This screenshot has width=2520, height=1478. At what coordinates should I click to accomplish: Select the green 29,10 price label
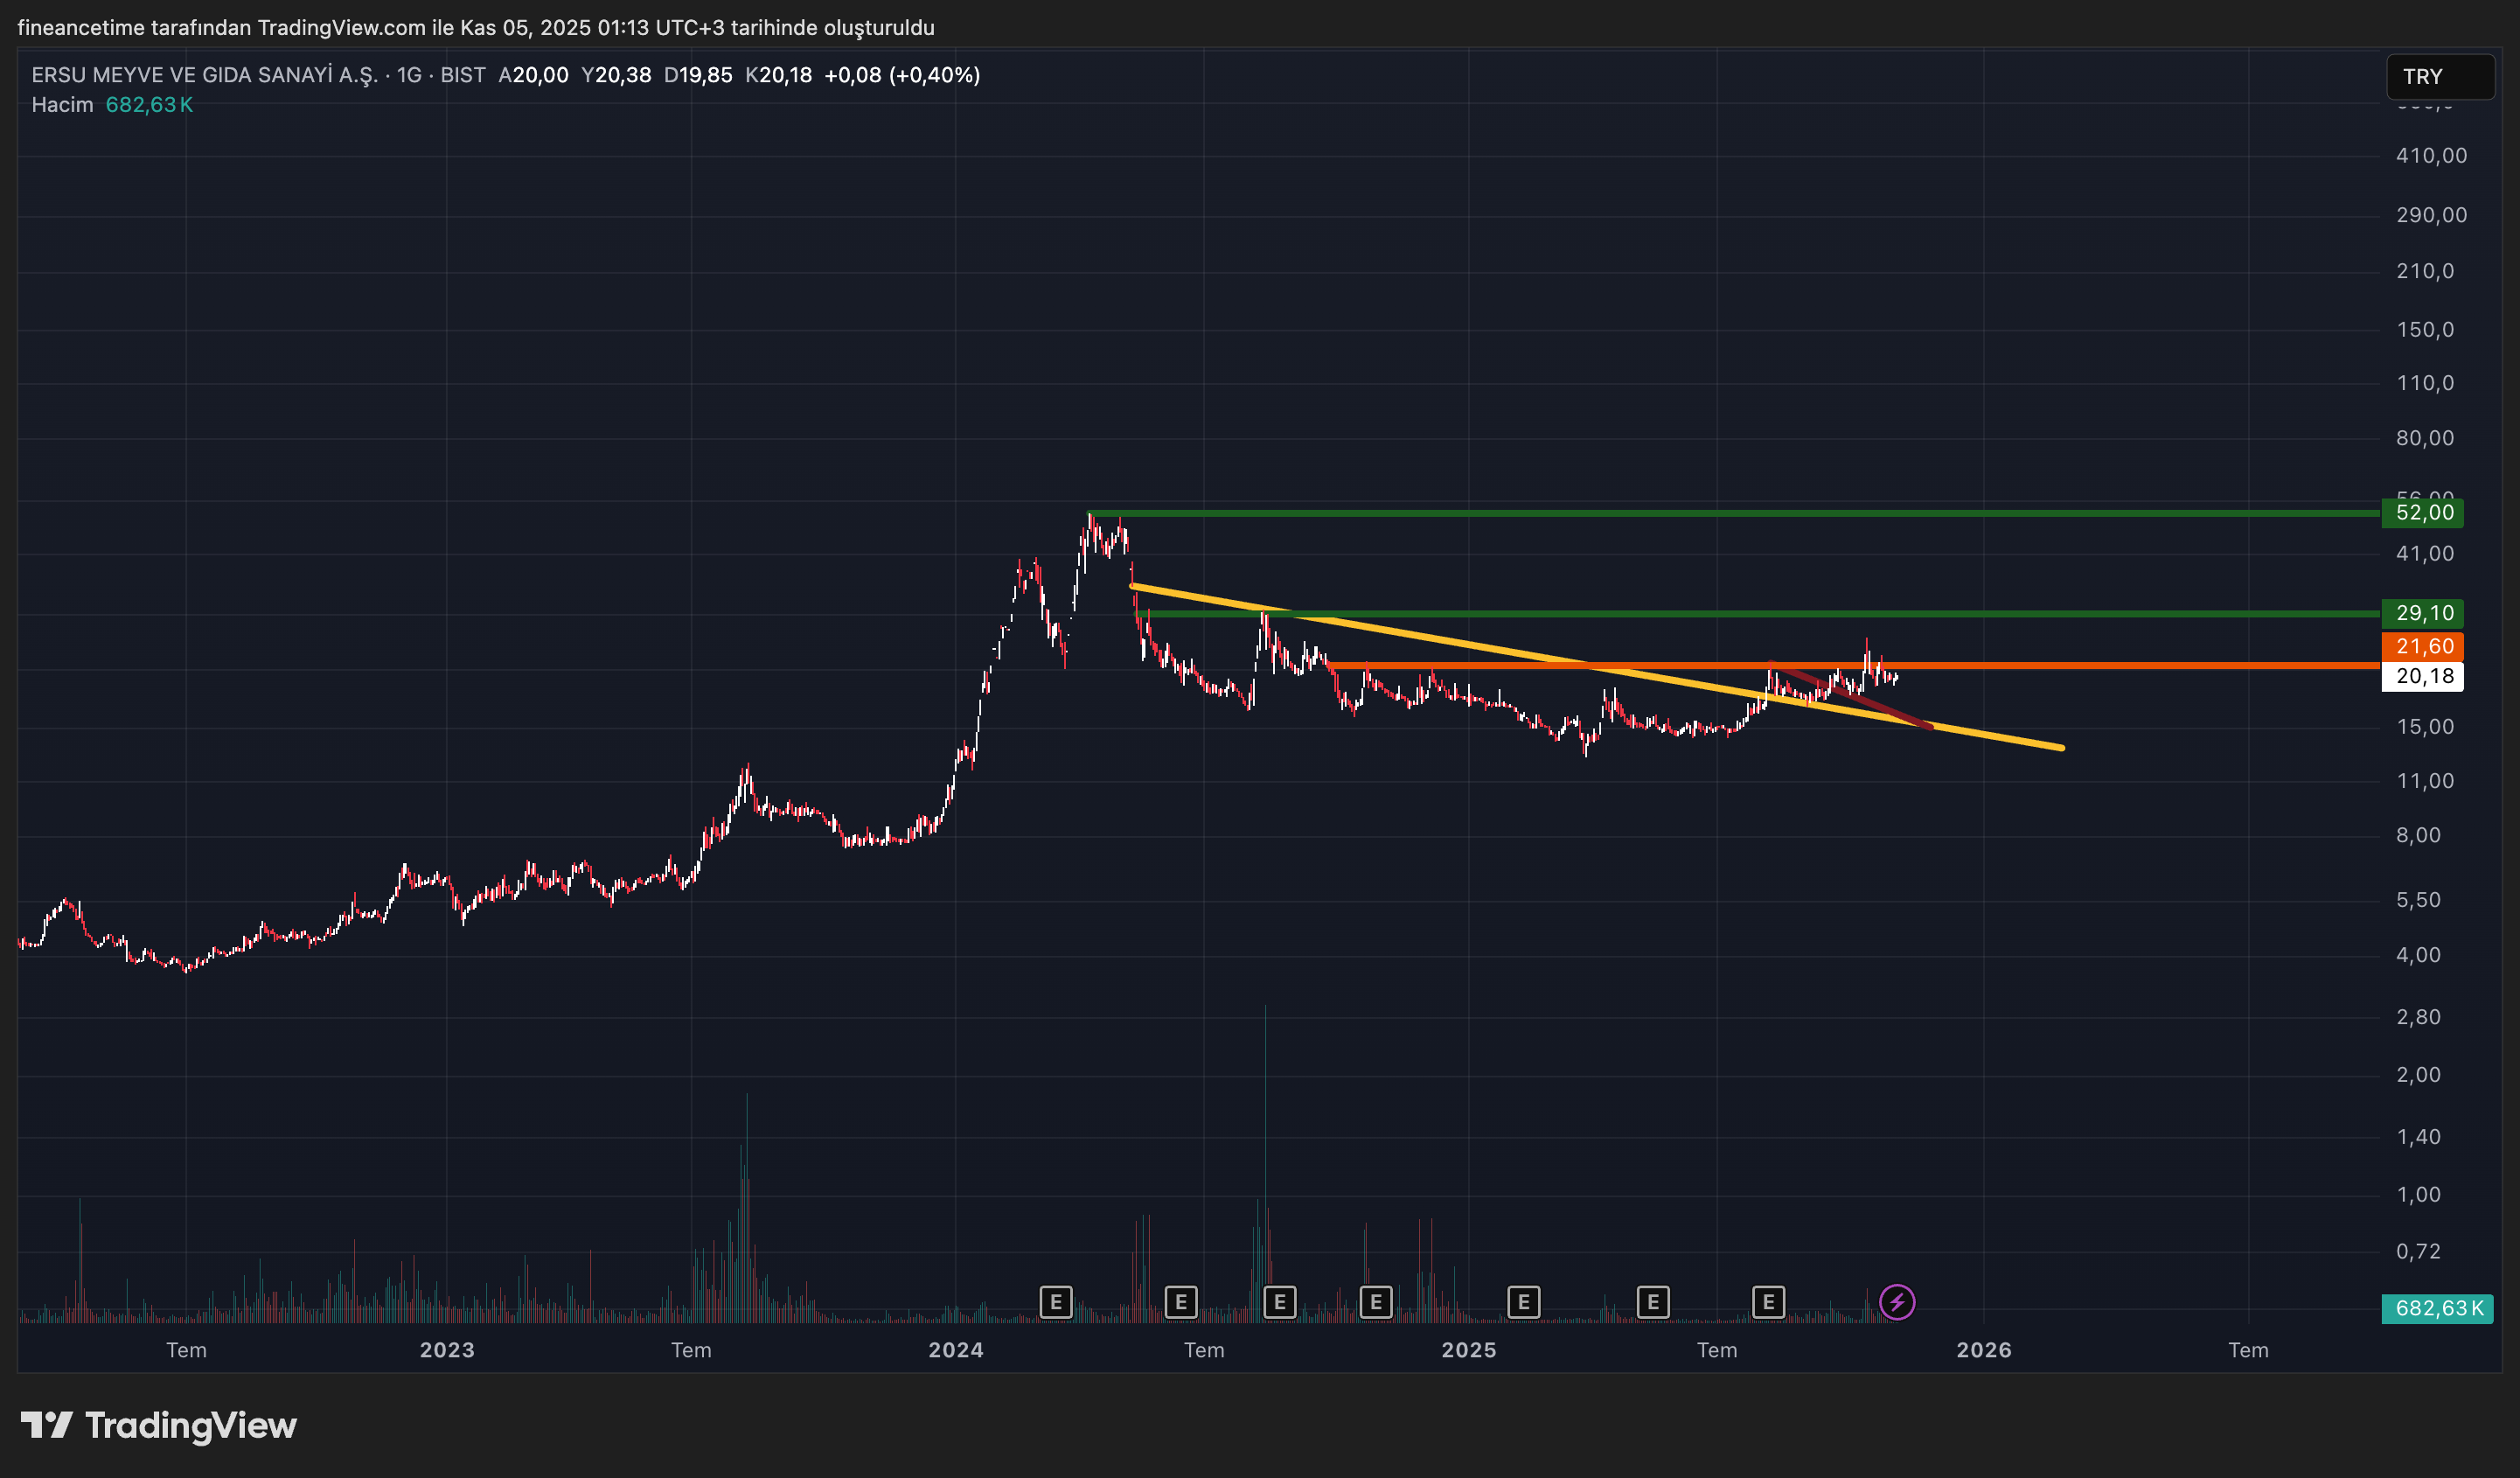(x=2423, y=613)
